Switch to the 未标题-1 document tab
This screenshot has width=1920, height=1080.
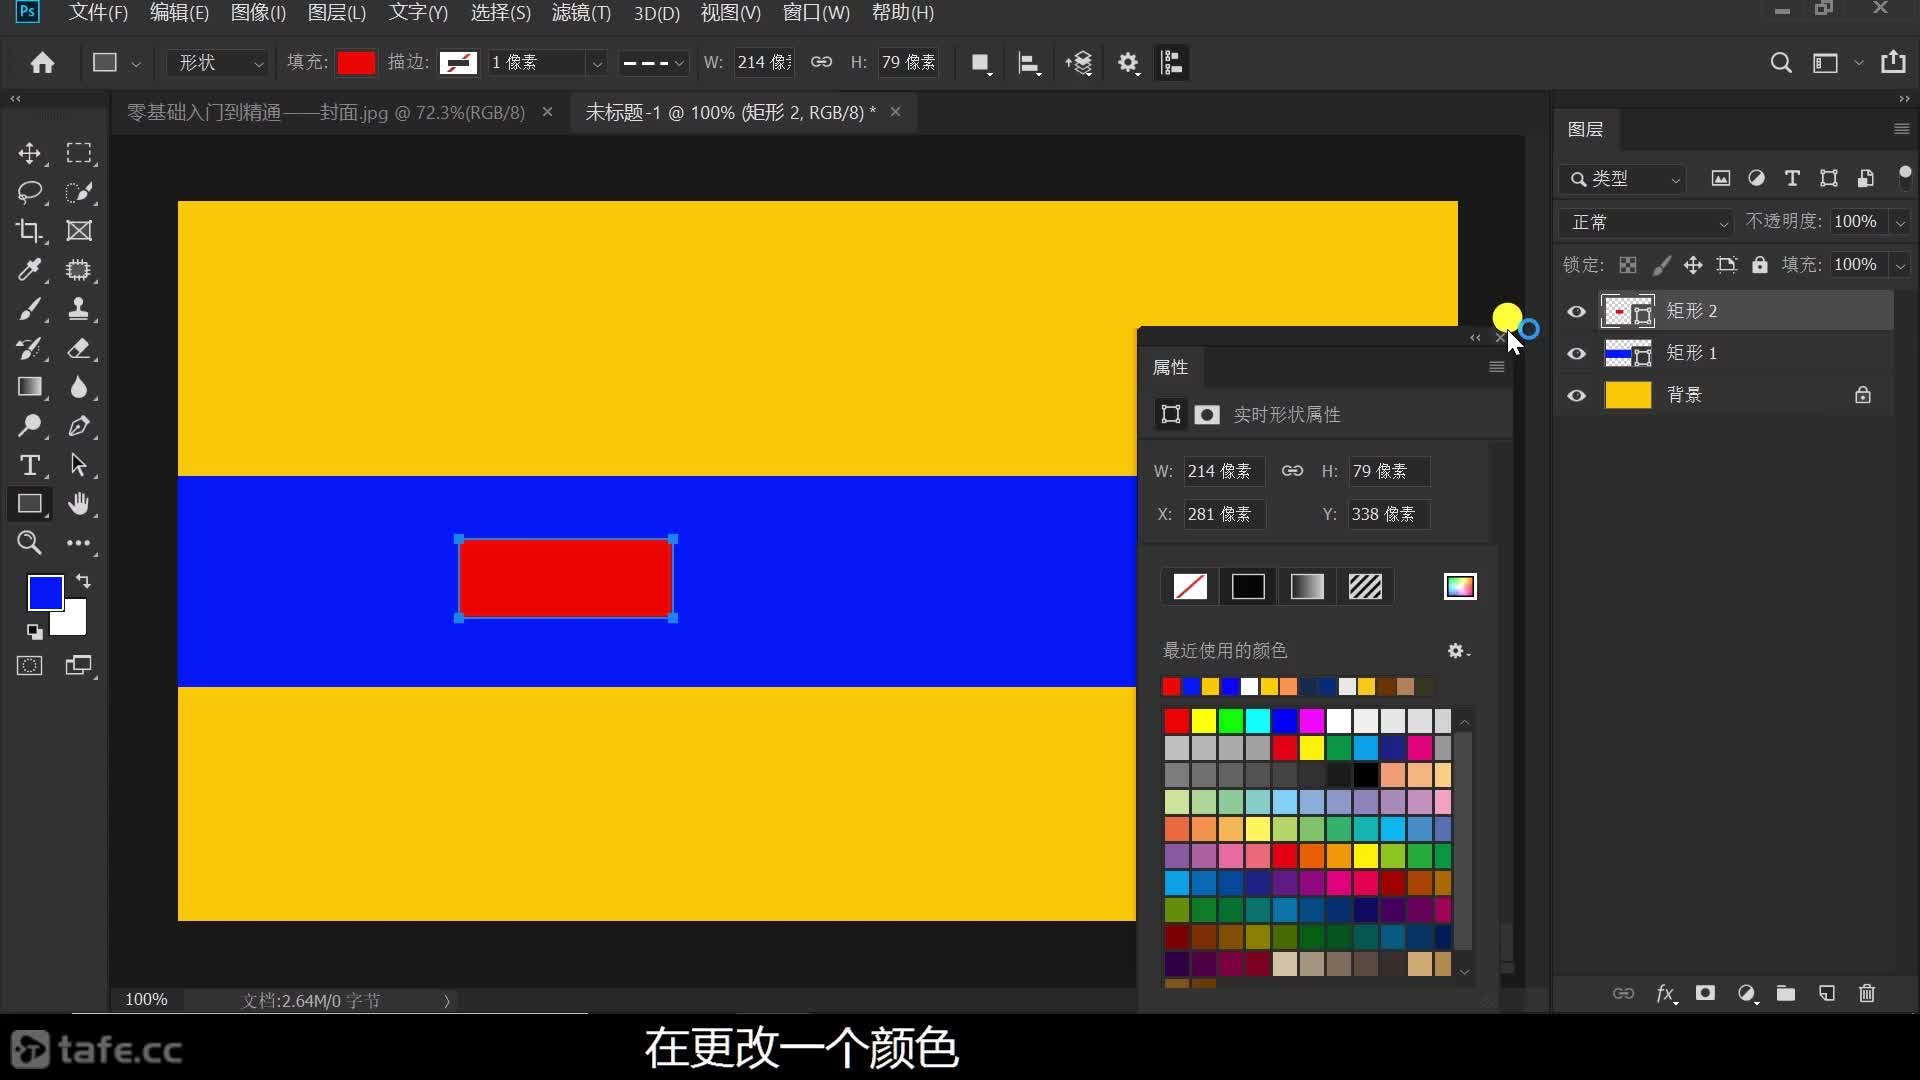click(730, 113)
